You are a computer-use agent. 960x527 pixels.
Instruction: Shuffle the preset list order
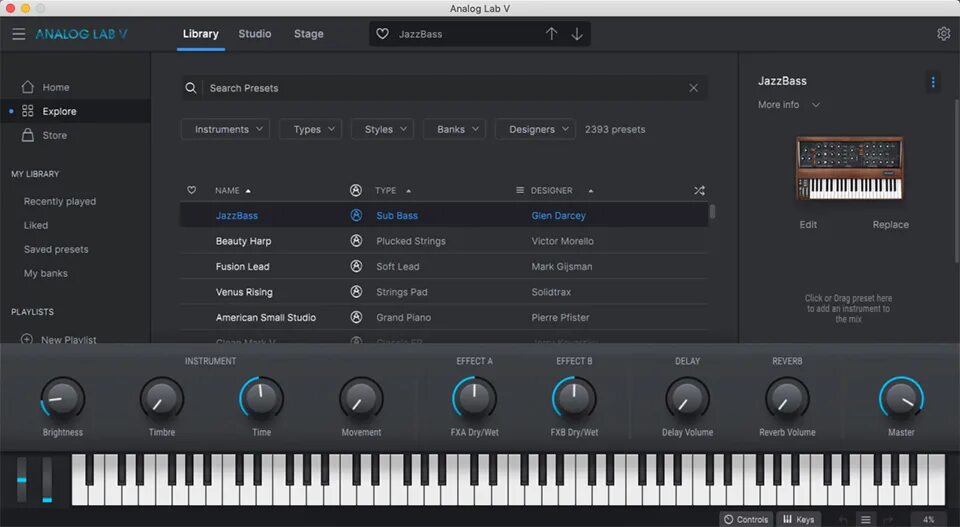click(699, 190)
